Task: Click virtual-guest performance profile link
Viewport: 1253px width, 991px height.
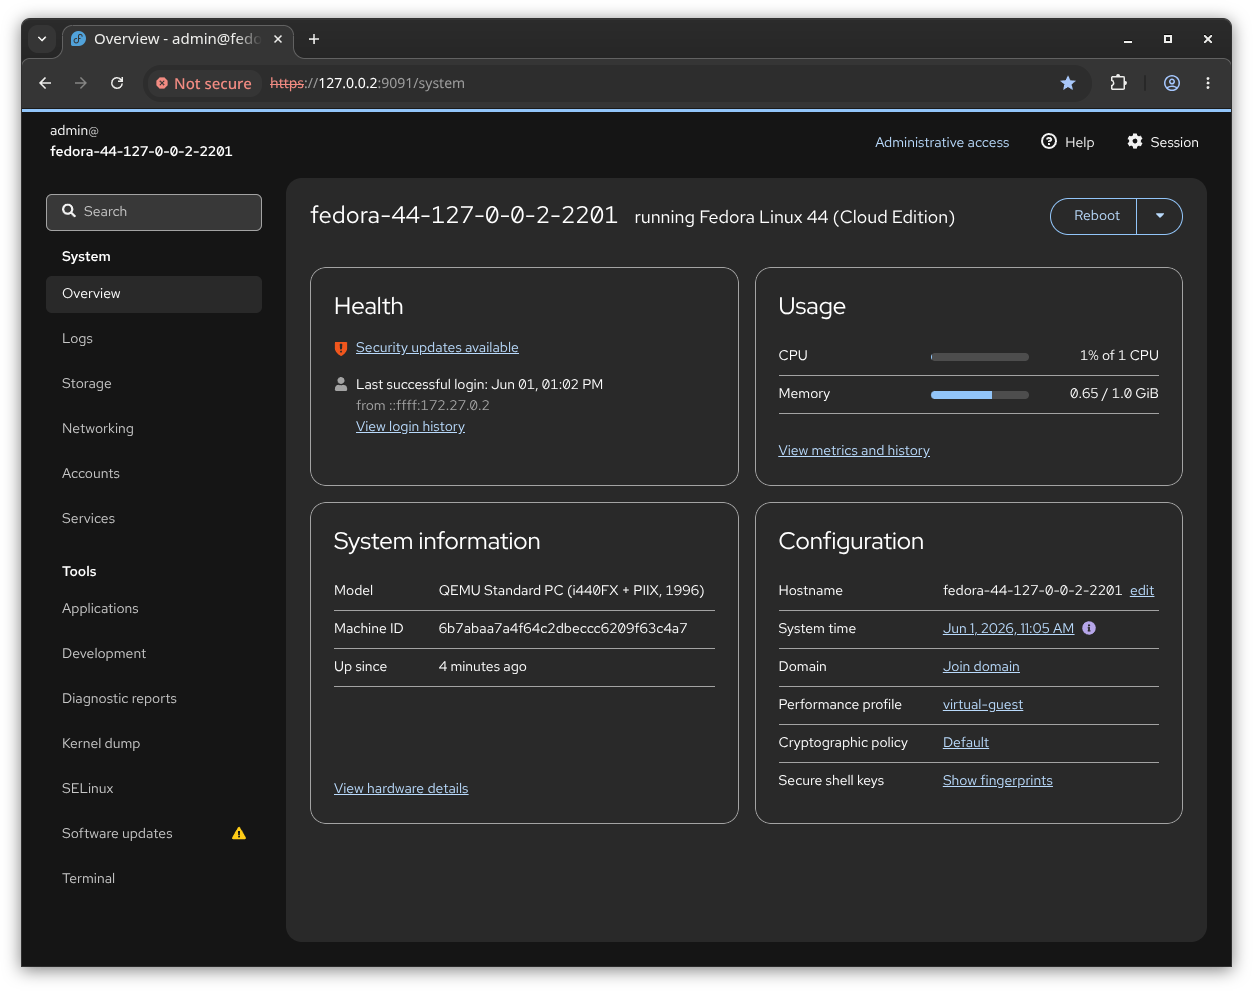Action: (x=983, y=705)
